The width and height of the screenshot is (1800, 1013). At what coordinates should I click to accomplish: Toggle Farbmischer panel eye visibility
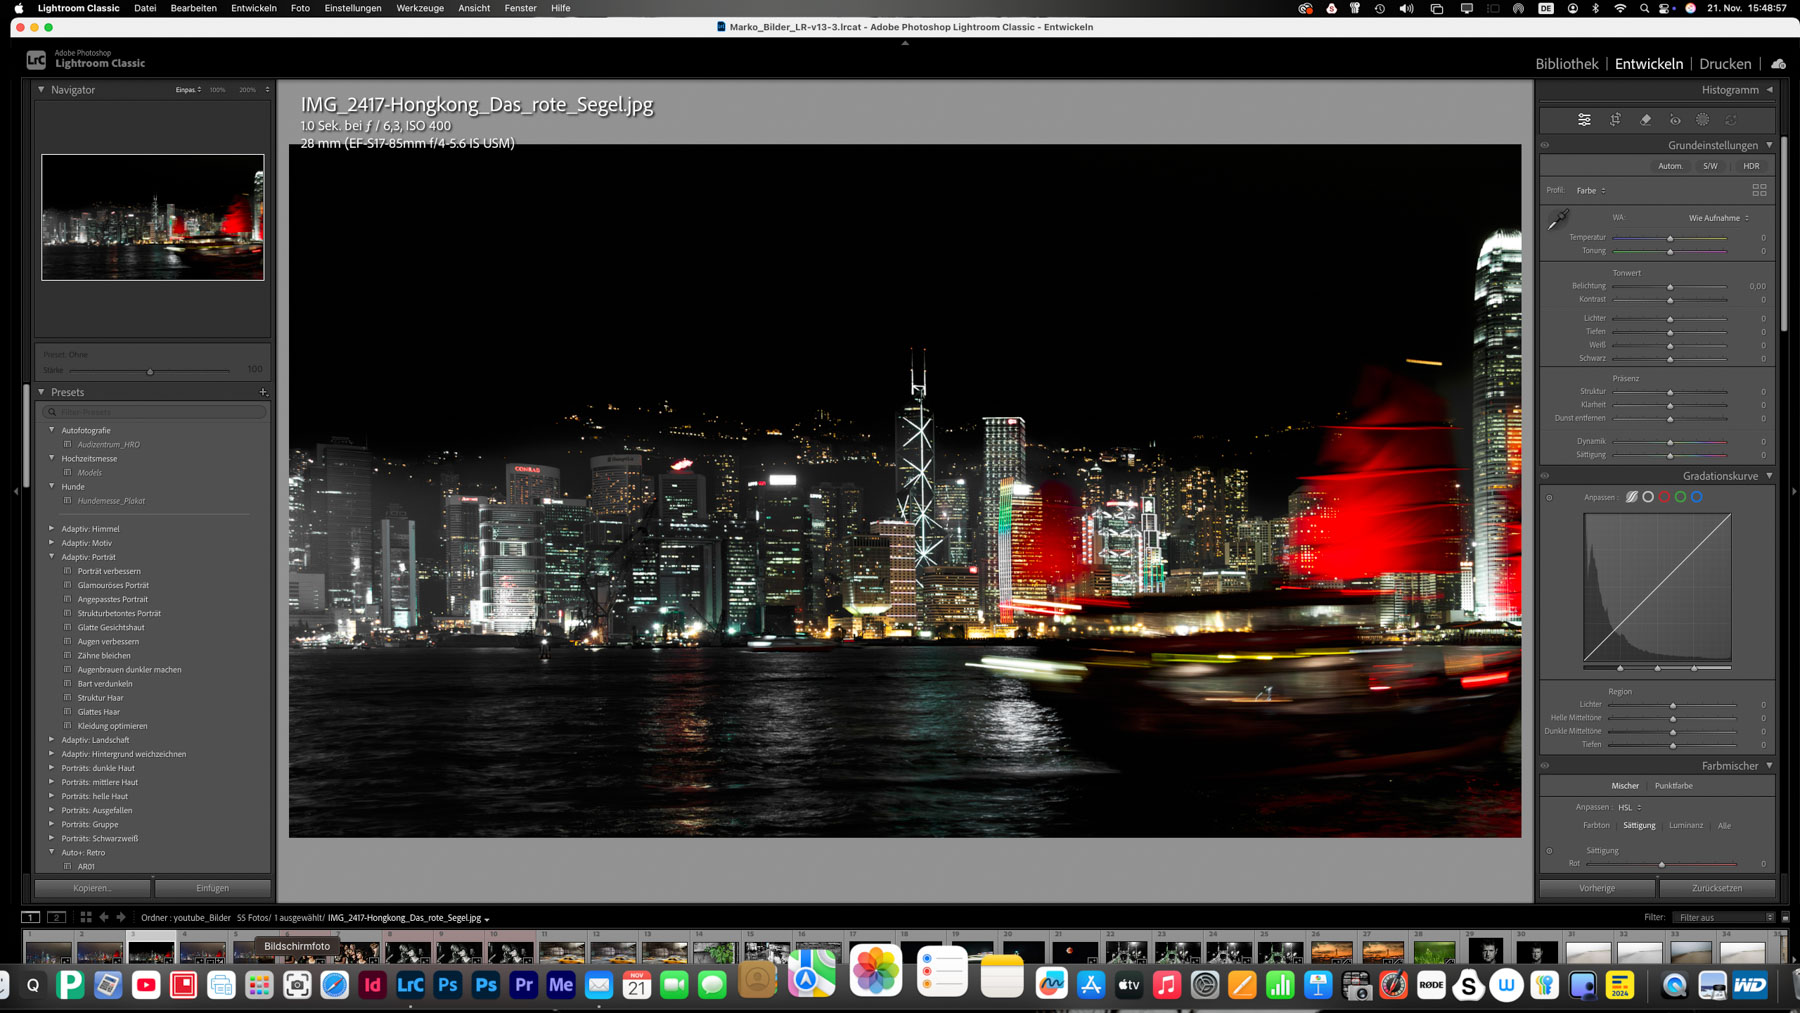pos(1545,766)
